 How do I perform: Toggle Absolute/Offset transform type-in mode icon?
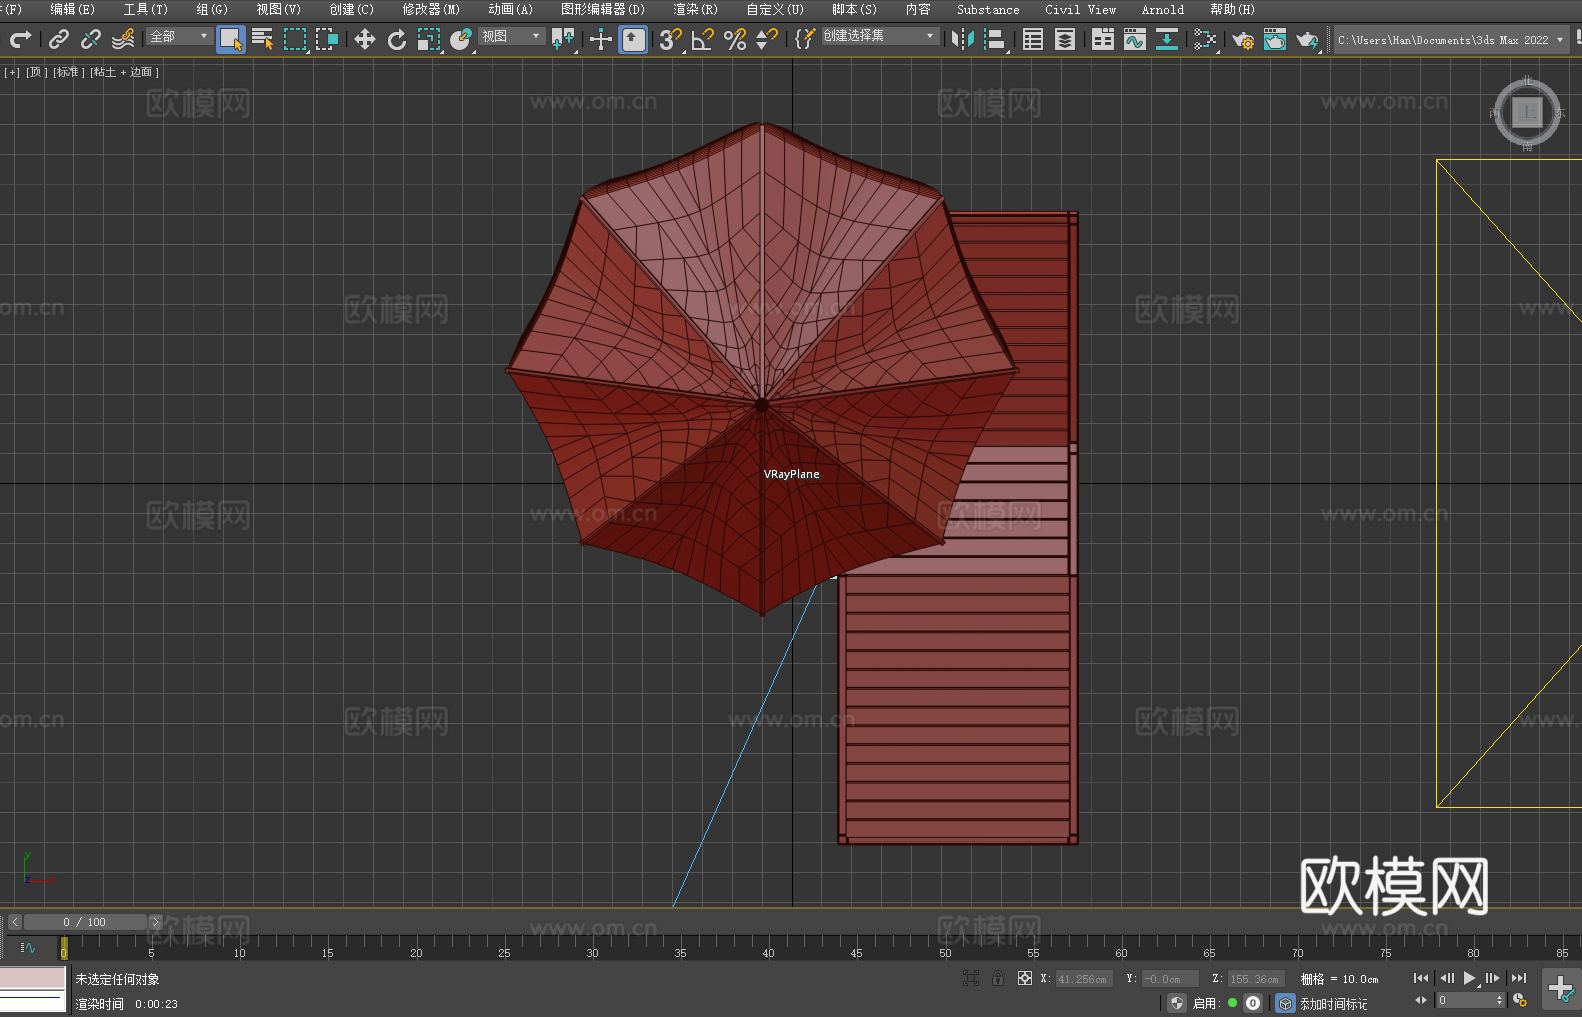point(1025,978)
